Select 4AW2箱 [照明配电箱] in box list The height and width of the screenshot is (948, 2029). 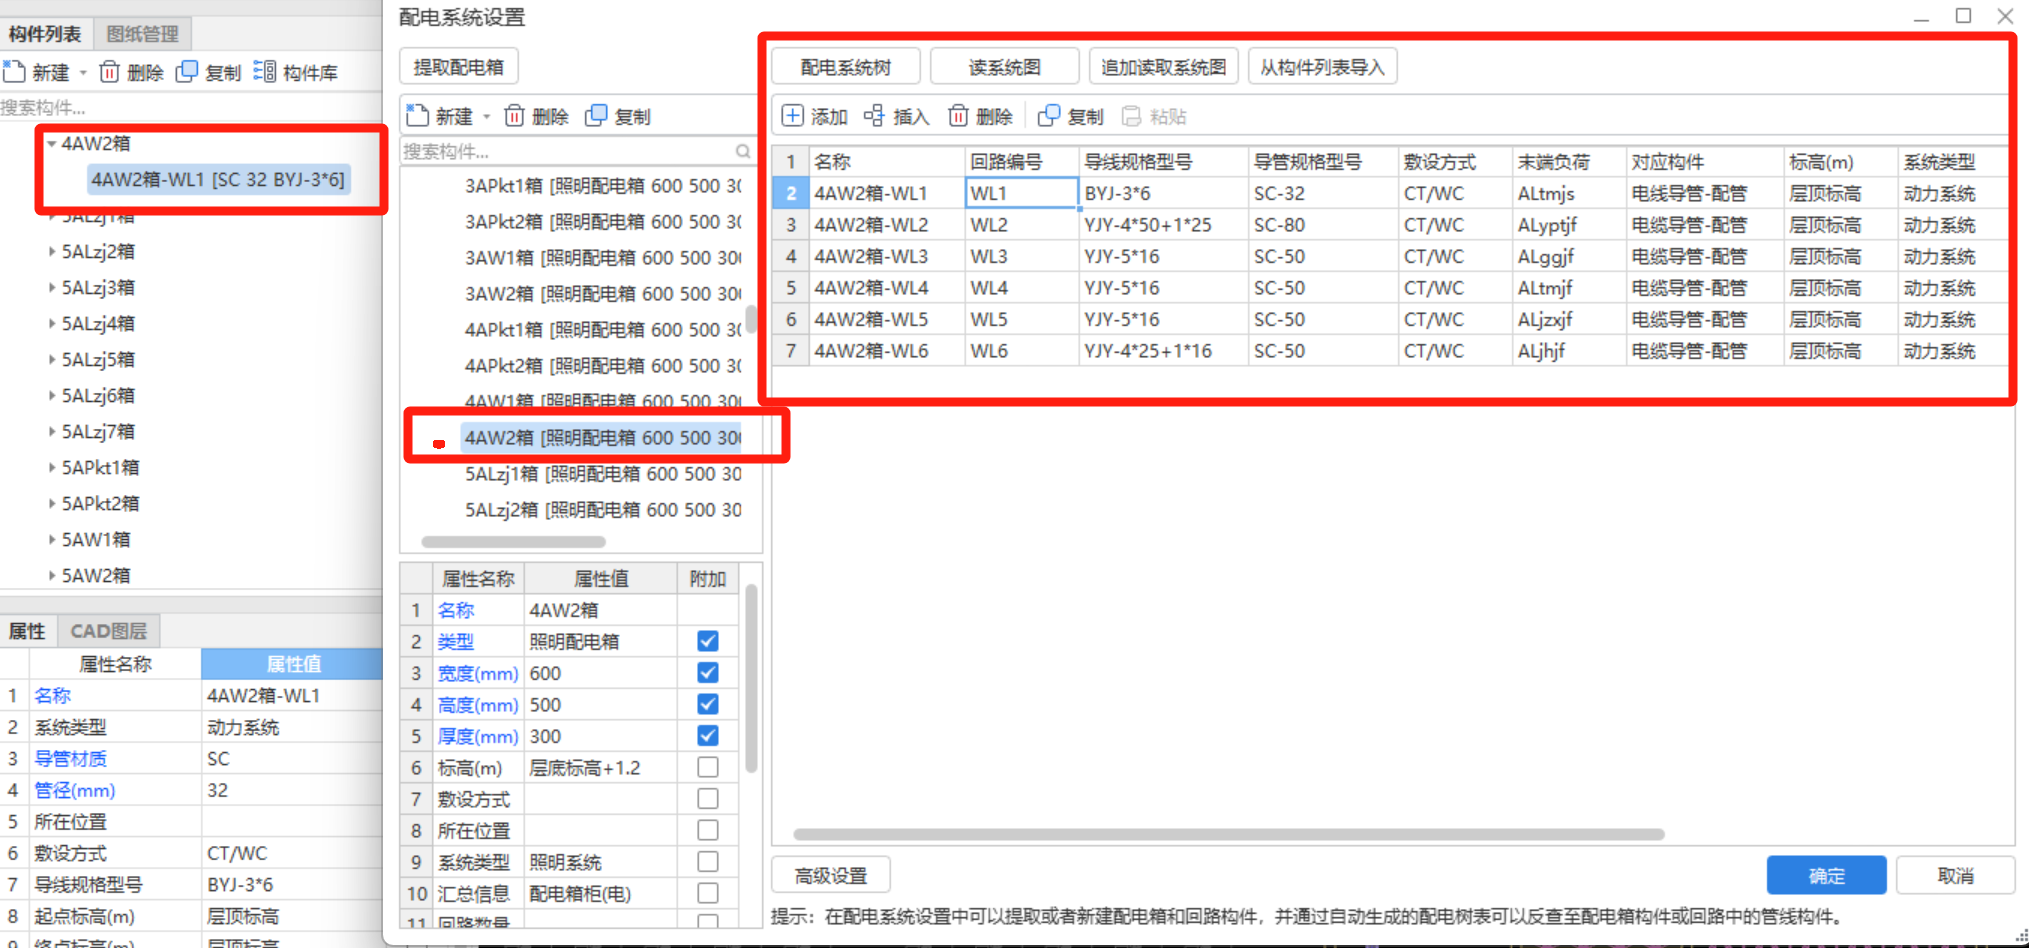602,438
